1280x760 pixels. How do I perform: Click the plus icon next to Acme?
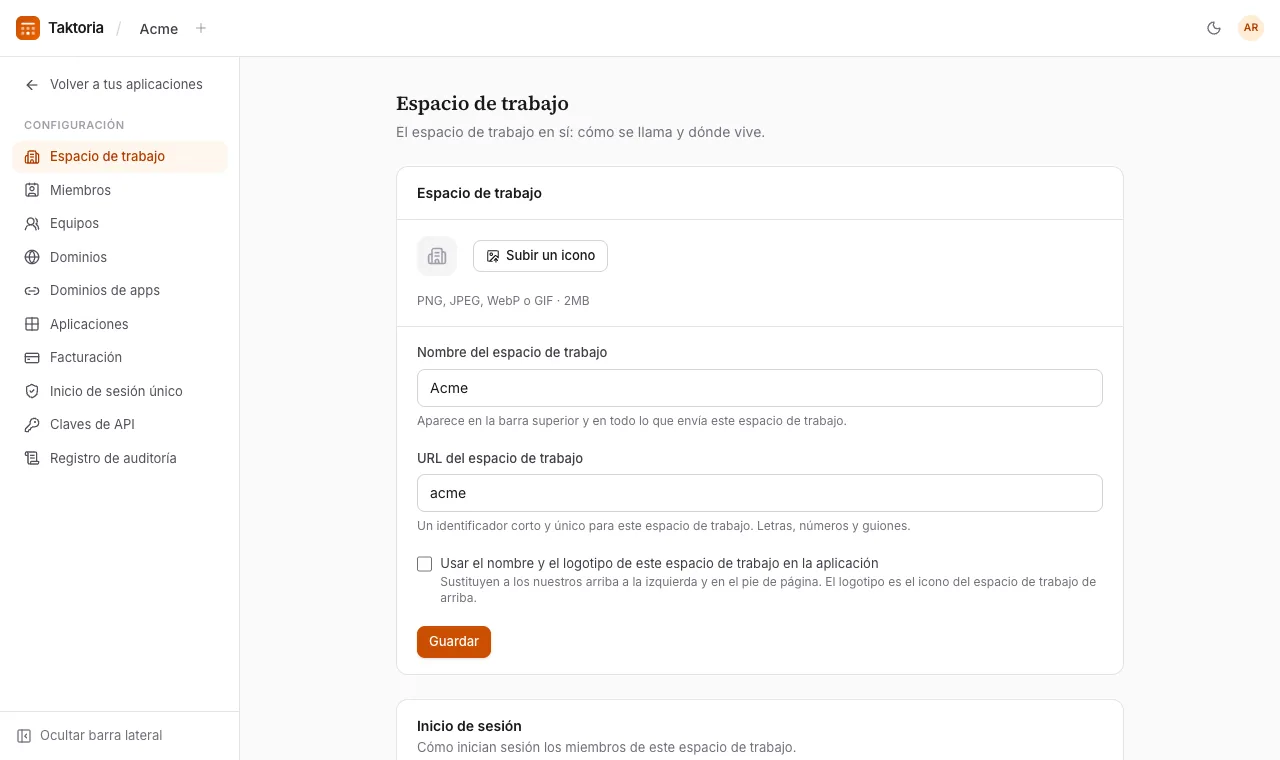point(201,28)
